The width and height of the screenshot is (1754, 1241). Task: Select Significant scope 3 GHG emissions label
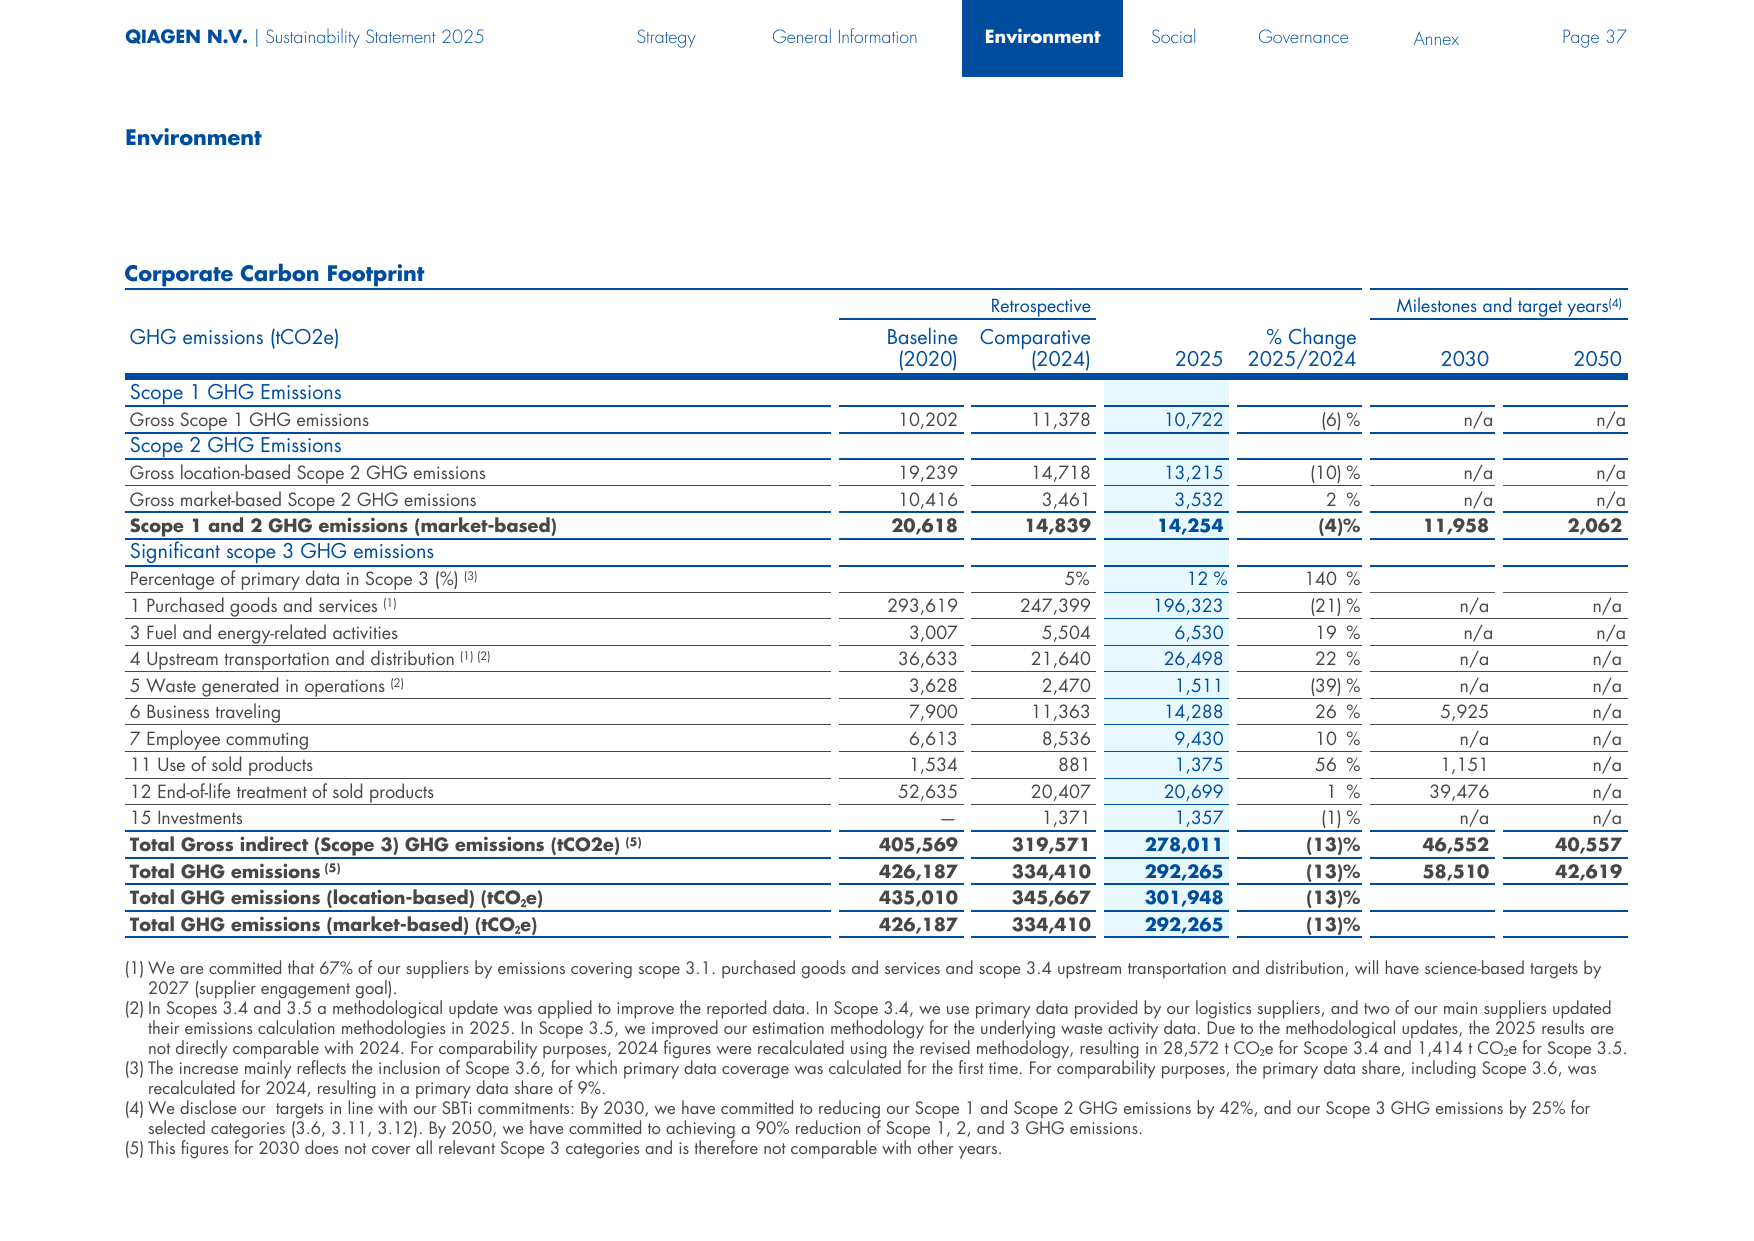click(x=282, y=552)
